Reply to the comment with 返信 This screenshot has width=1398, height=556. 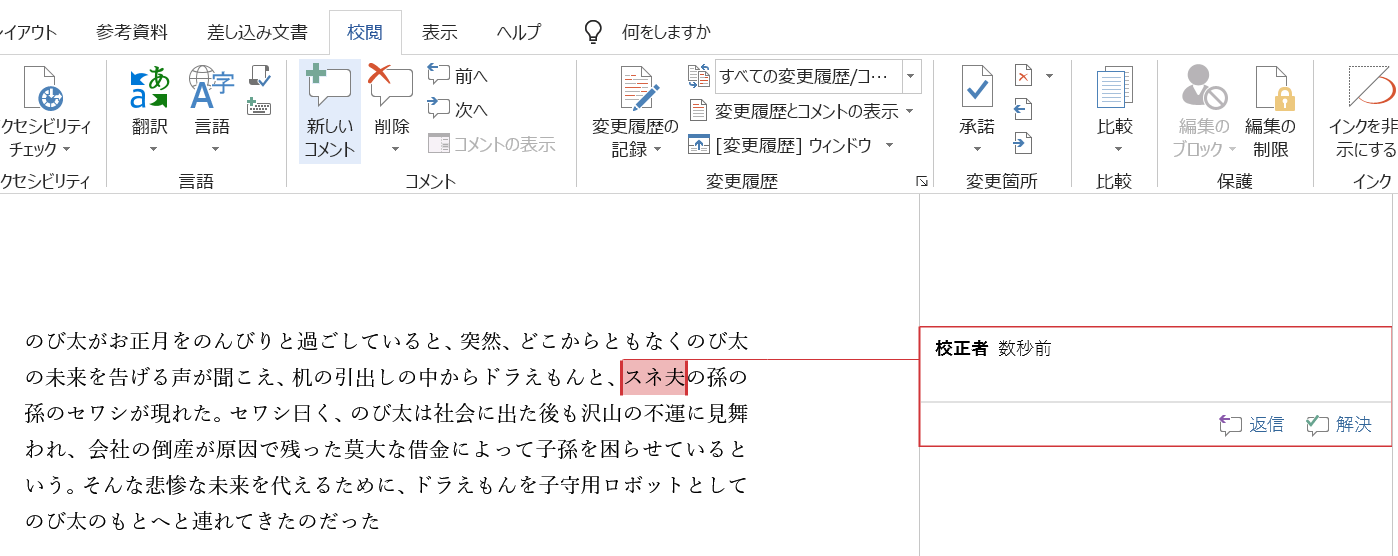point(1252,425)
